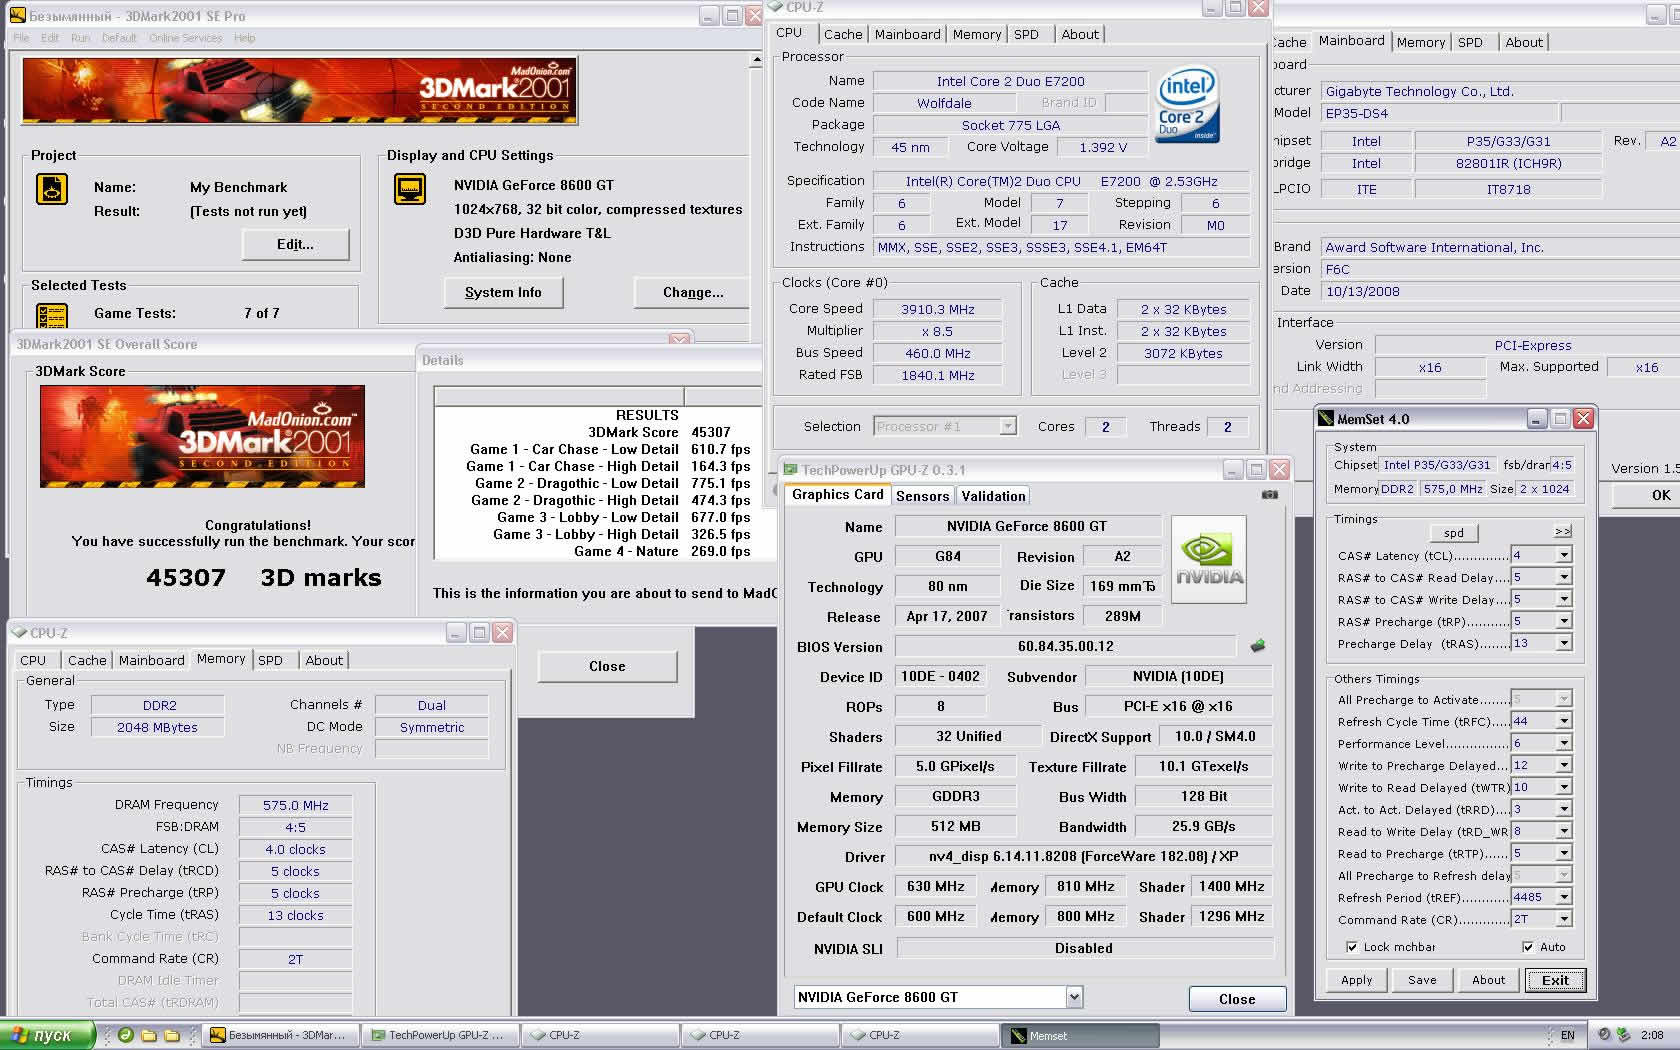Click the project icon beside My Benchmark

[52, 189]
